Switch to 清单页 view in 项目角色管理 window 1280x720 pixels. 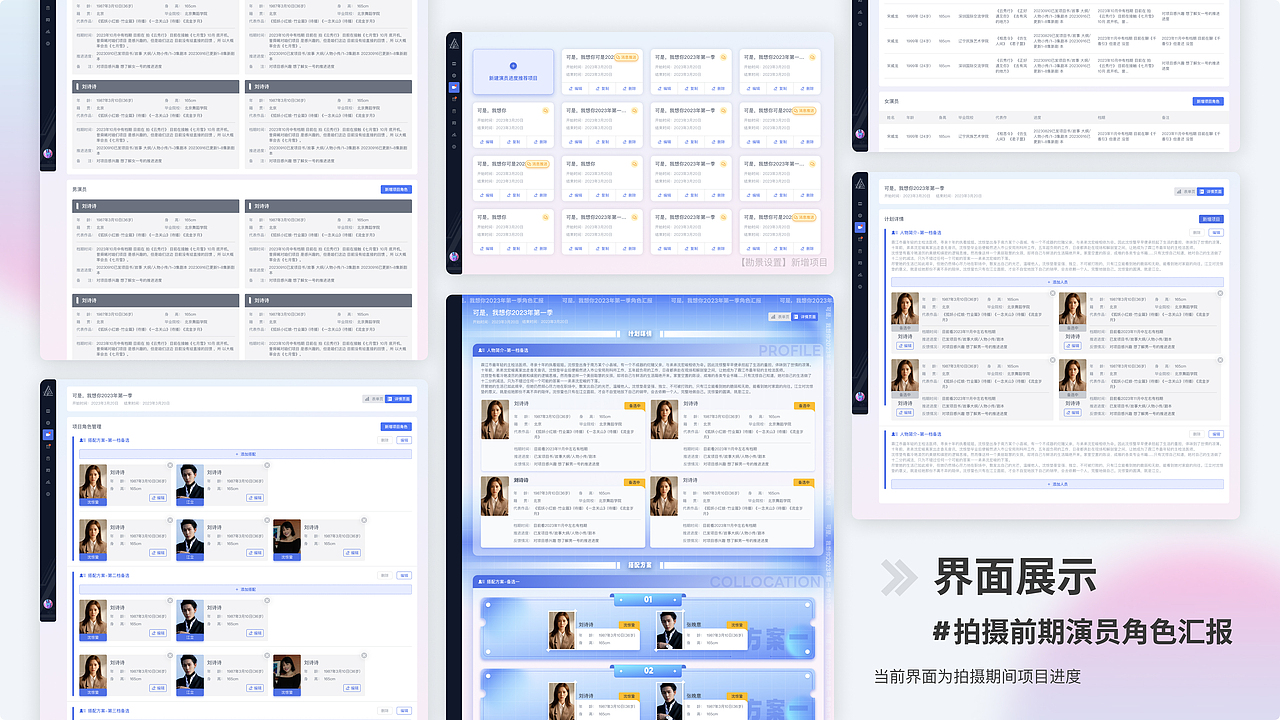tap(374, 399)
